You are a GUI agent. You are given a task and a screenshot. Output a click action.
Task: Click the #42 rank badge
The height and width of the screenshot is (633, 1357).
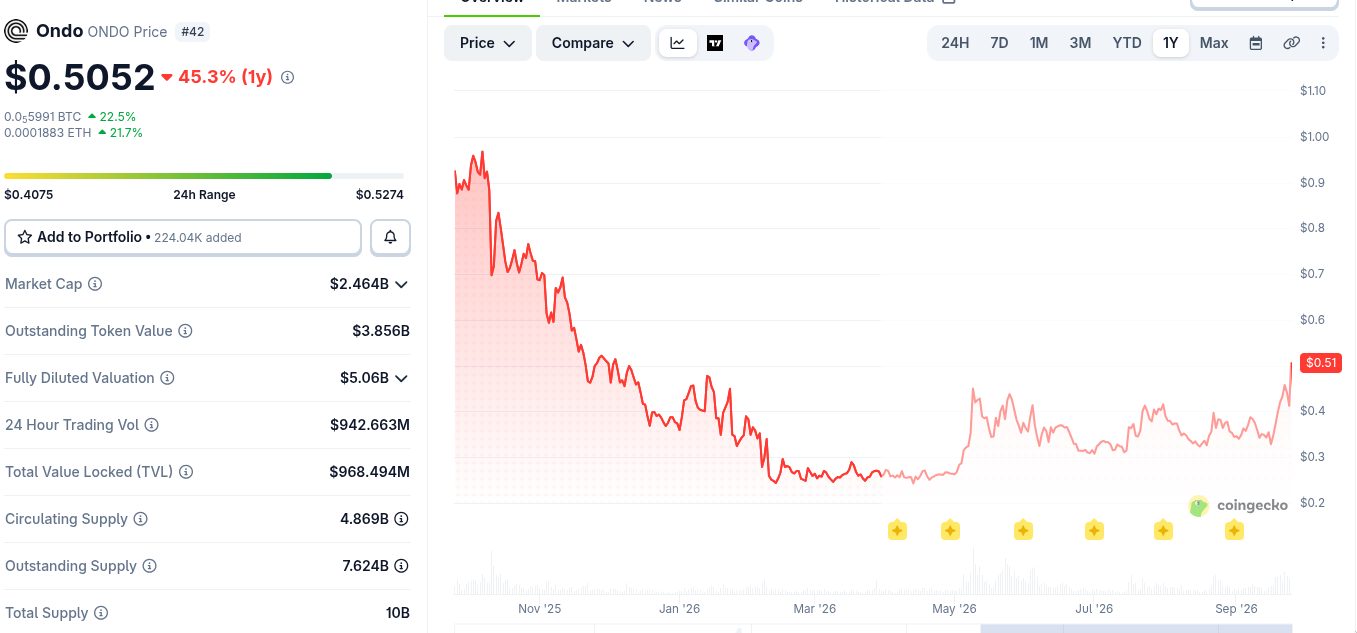click(x=192, y=31)
